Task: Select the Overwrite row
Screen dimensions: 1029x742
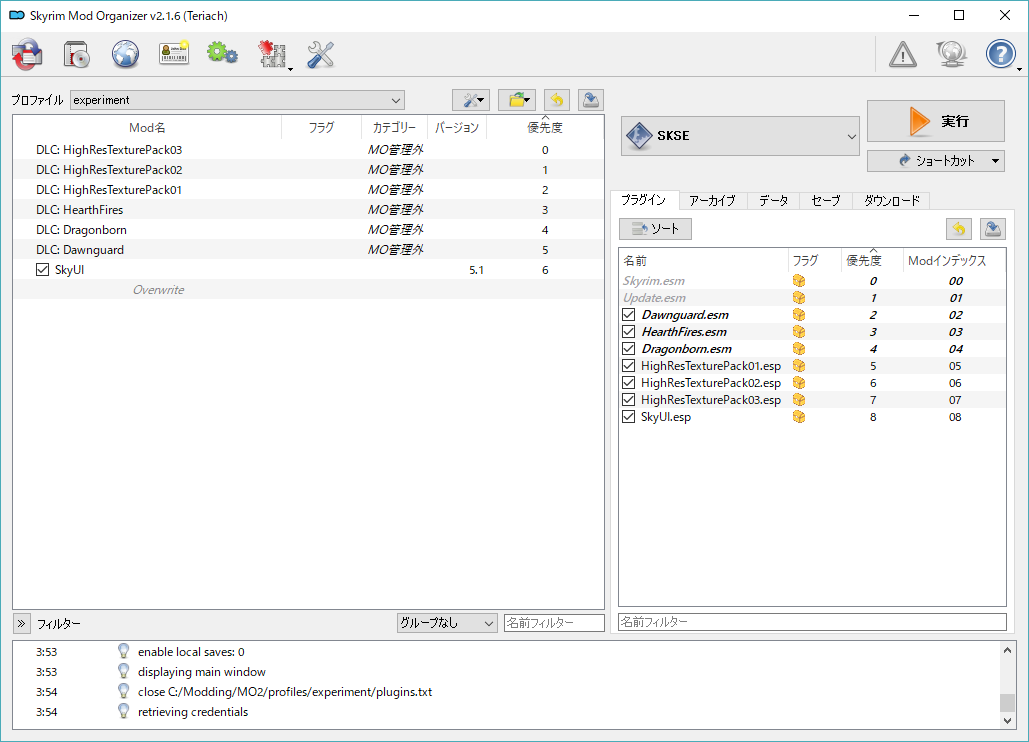Action: pyautogui.click(x=308, y=289)
